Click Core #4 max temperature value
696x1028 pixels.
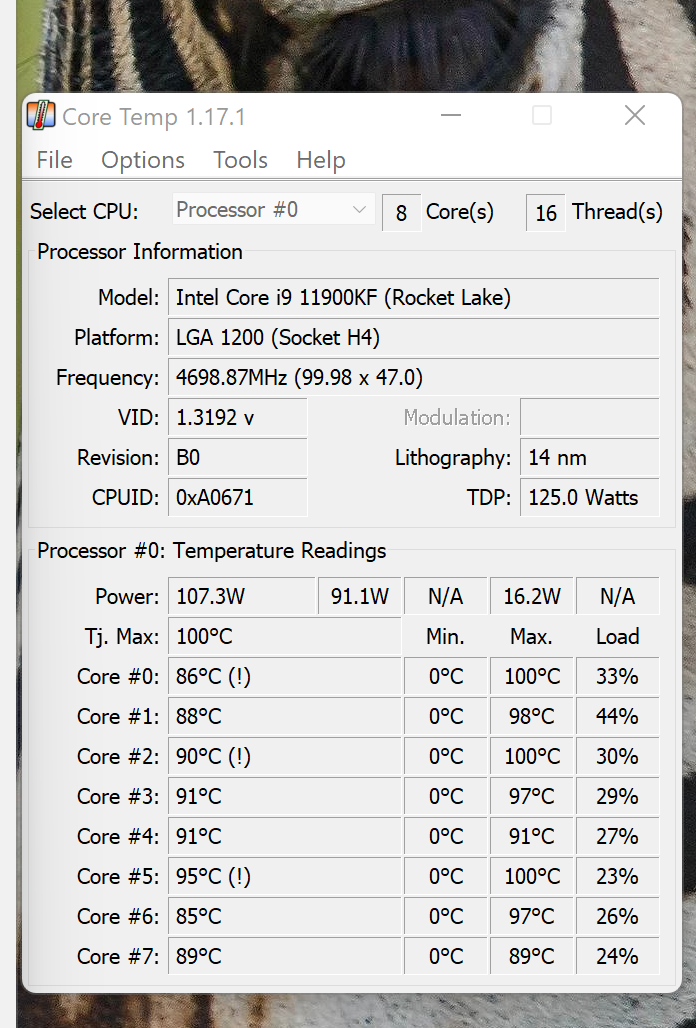tap(532, 837)
